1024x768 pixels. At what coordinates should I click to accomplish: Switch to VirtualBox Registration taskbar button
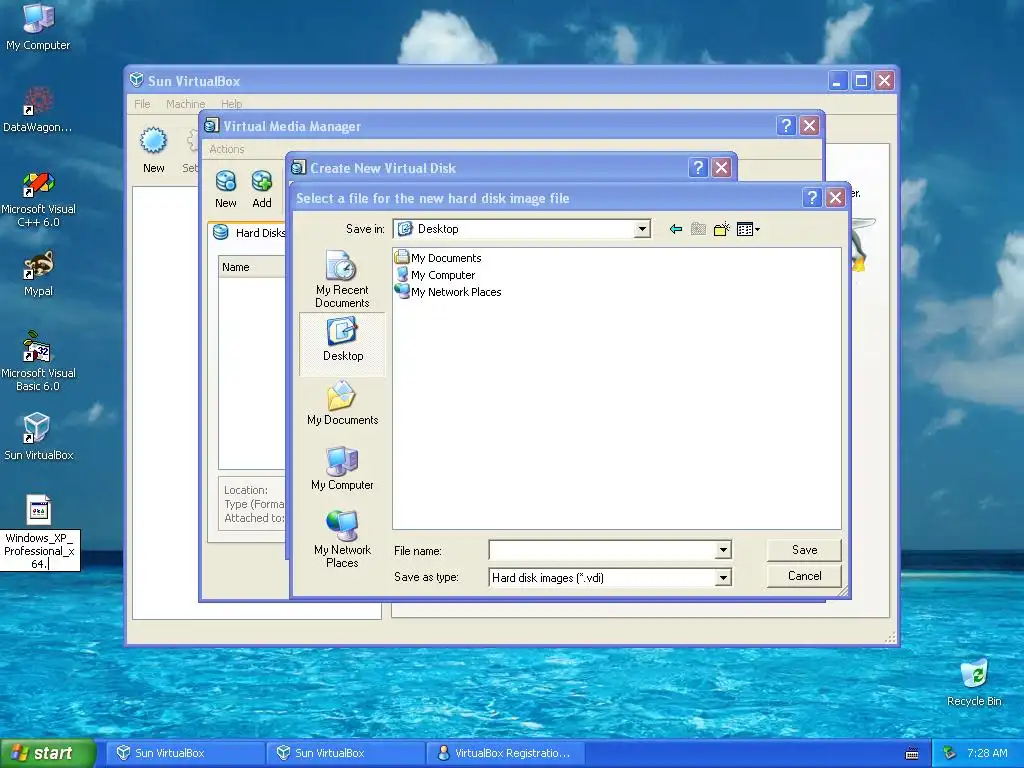[506, 753]
